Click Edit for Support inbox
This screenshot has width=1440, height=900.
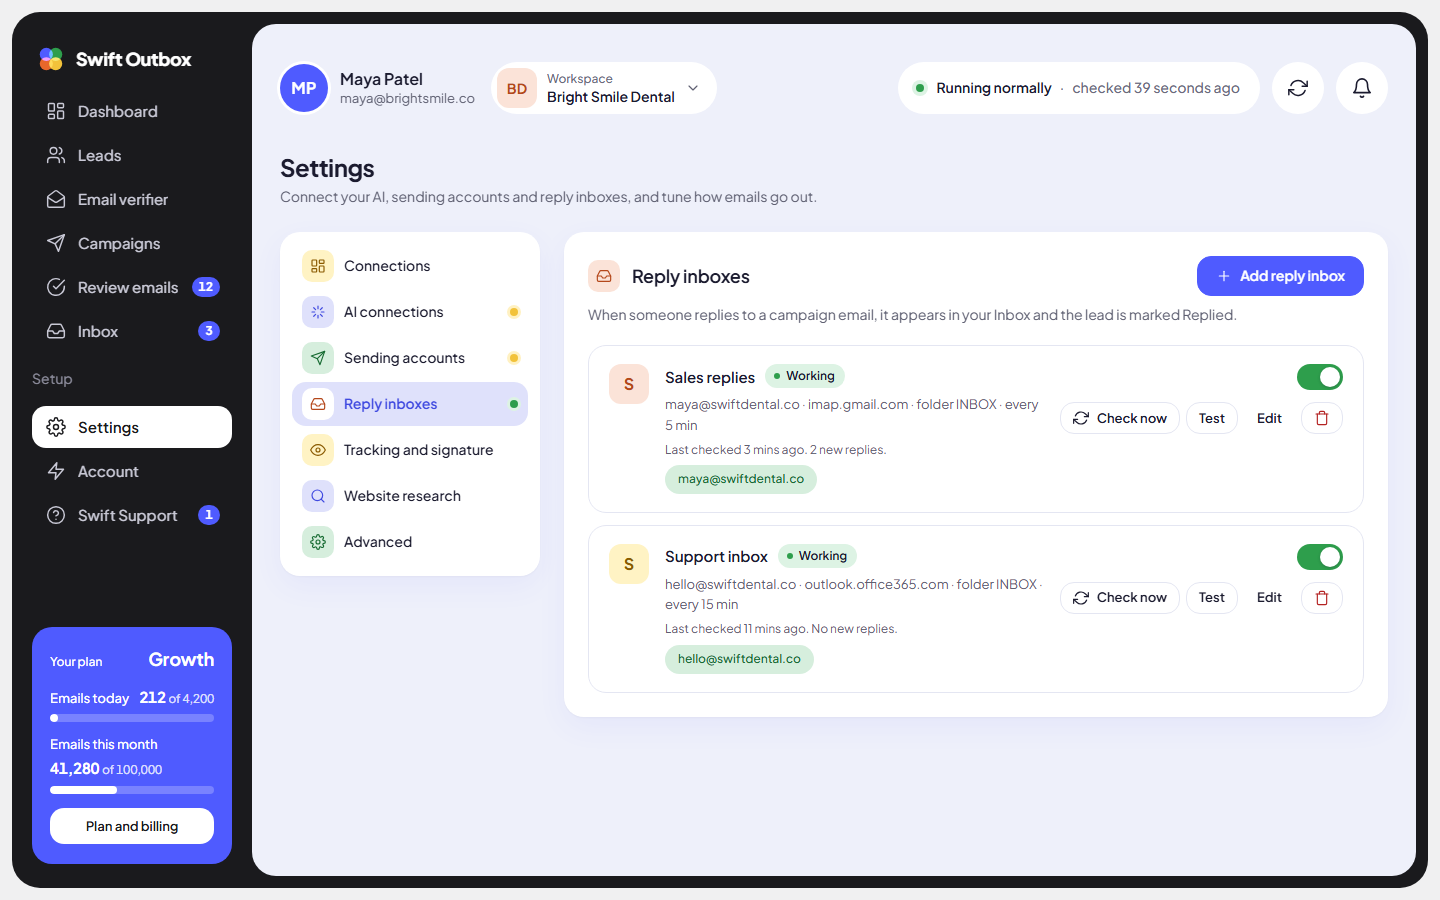point(1269,598)
